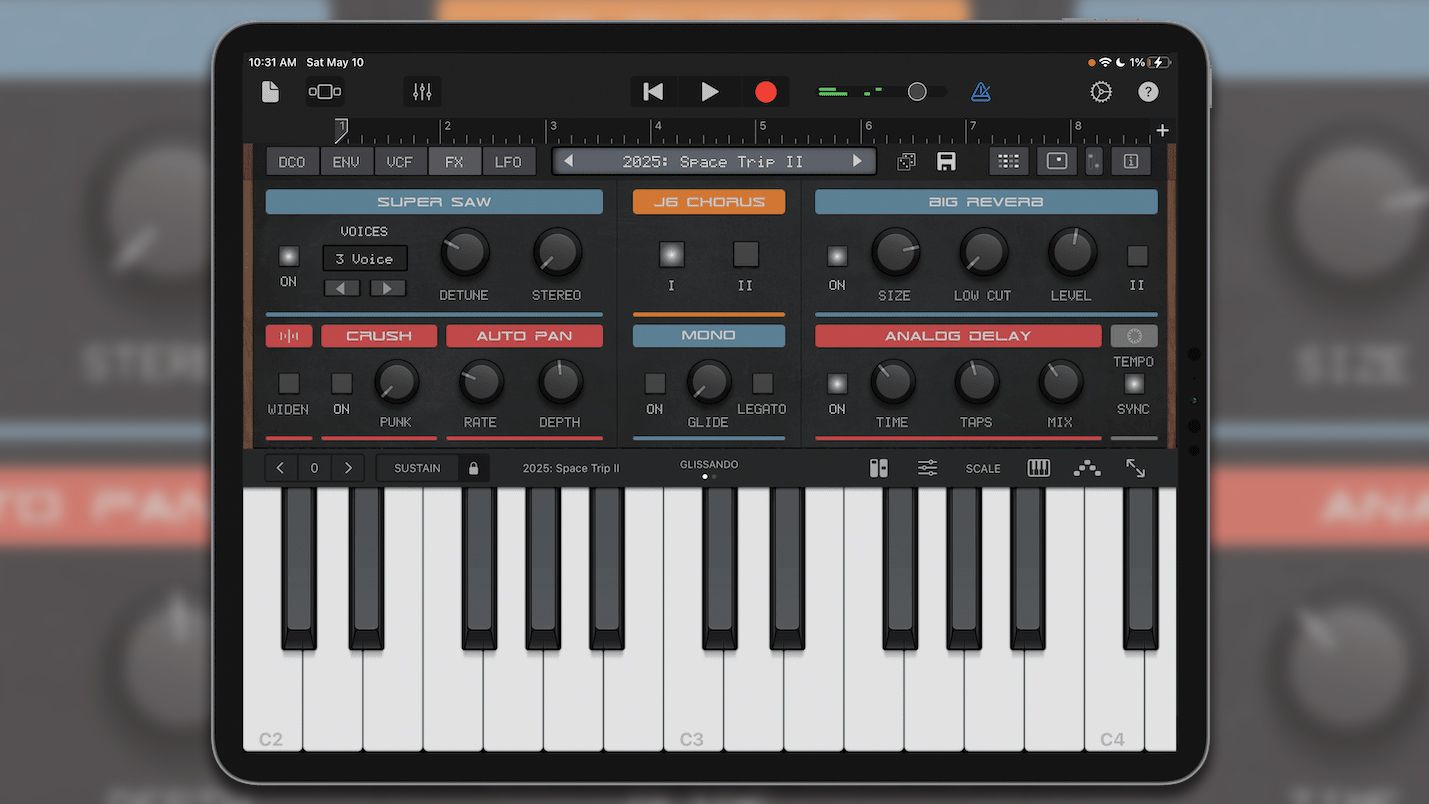Start playback with play button

click(x=710, y=92)
